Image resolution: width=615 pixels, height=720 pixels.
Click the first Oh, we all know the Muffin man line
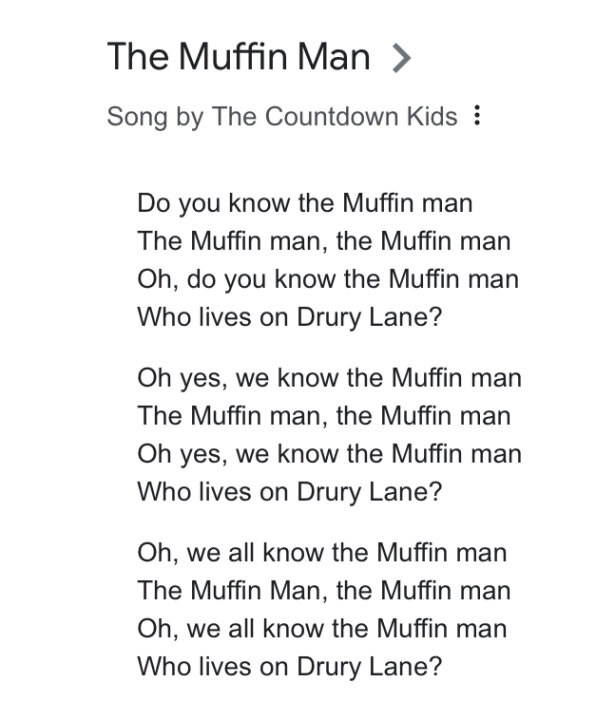pos(322,553)
